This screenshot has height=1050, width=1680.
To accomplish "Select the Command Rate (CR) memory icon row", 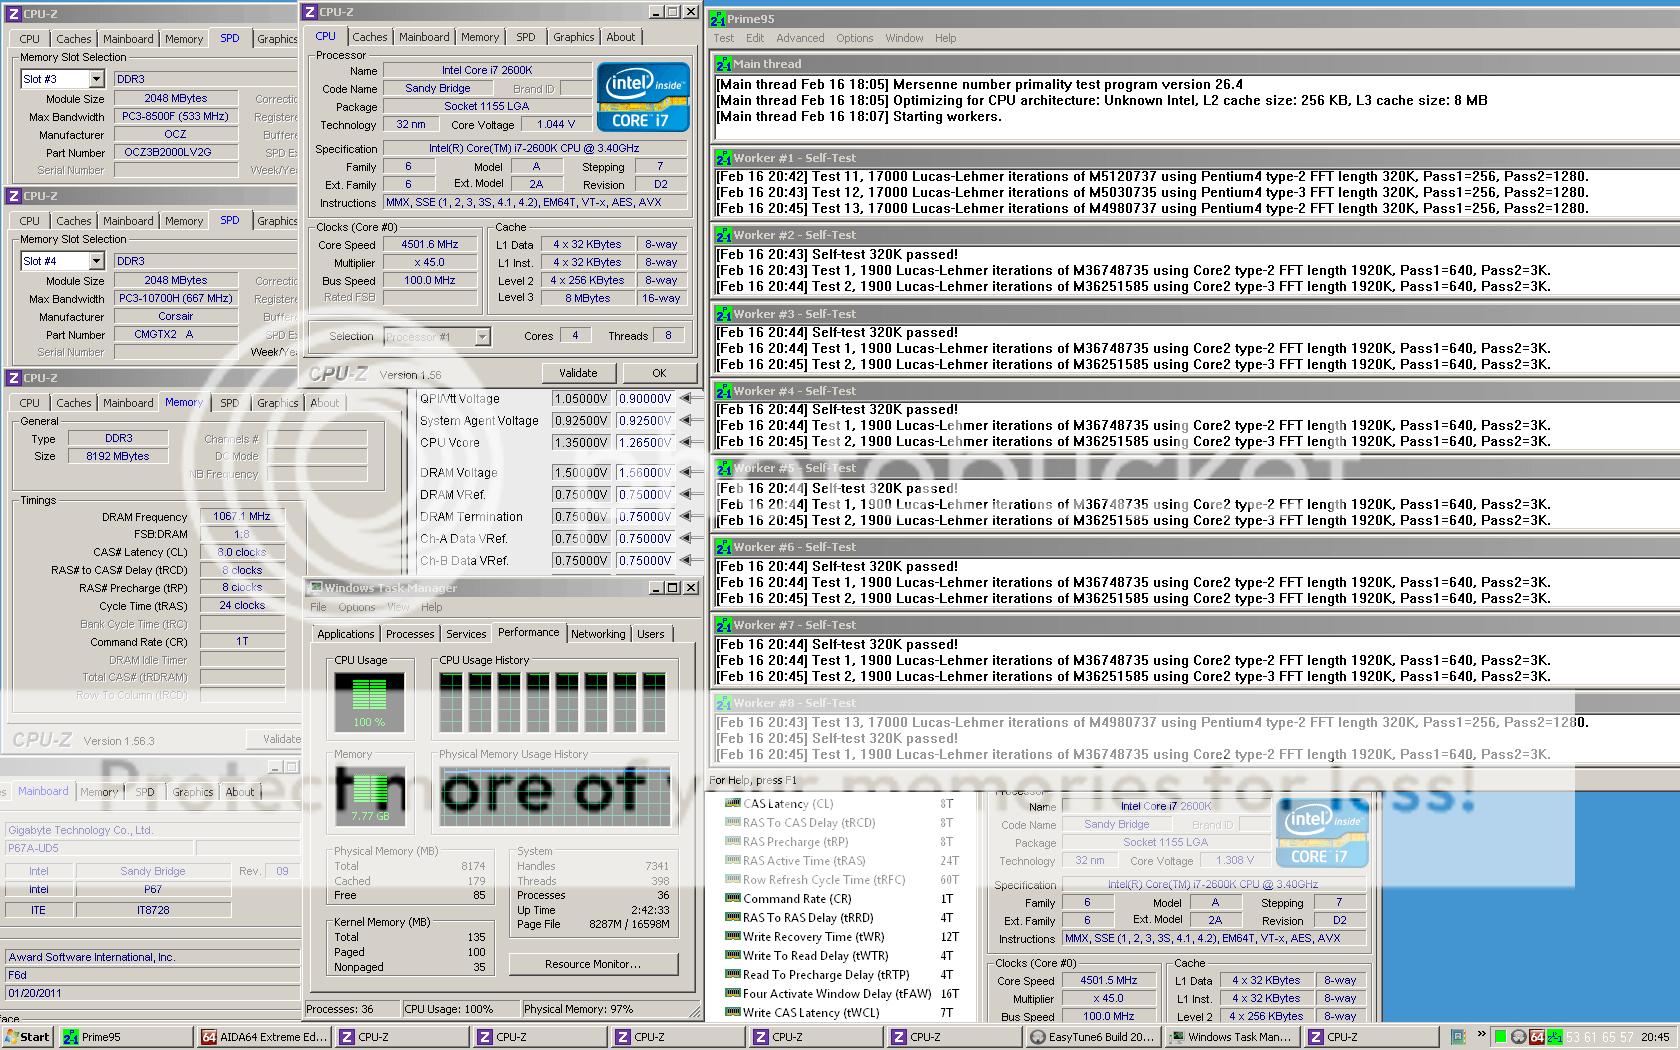I will [732, 899].
